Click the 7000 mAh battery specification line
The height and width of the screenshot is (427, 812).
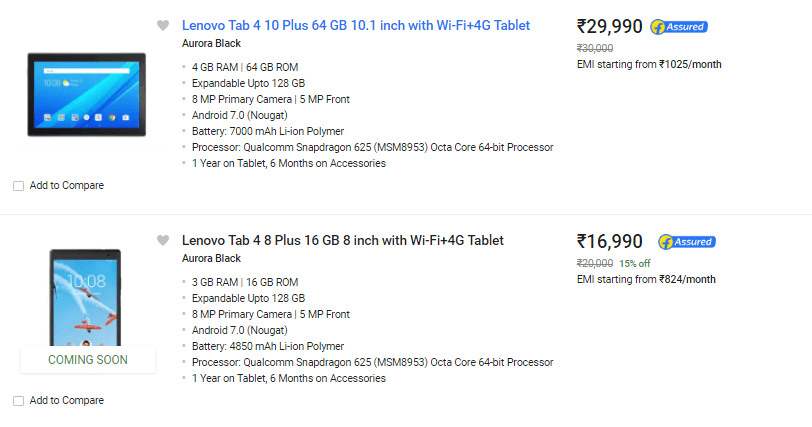click(x=268, y=131)
